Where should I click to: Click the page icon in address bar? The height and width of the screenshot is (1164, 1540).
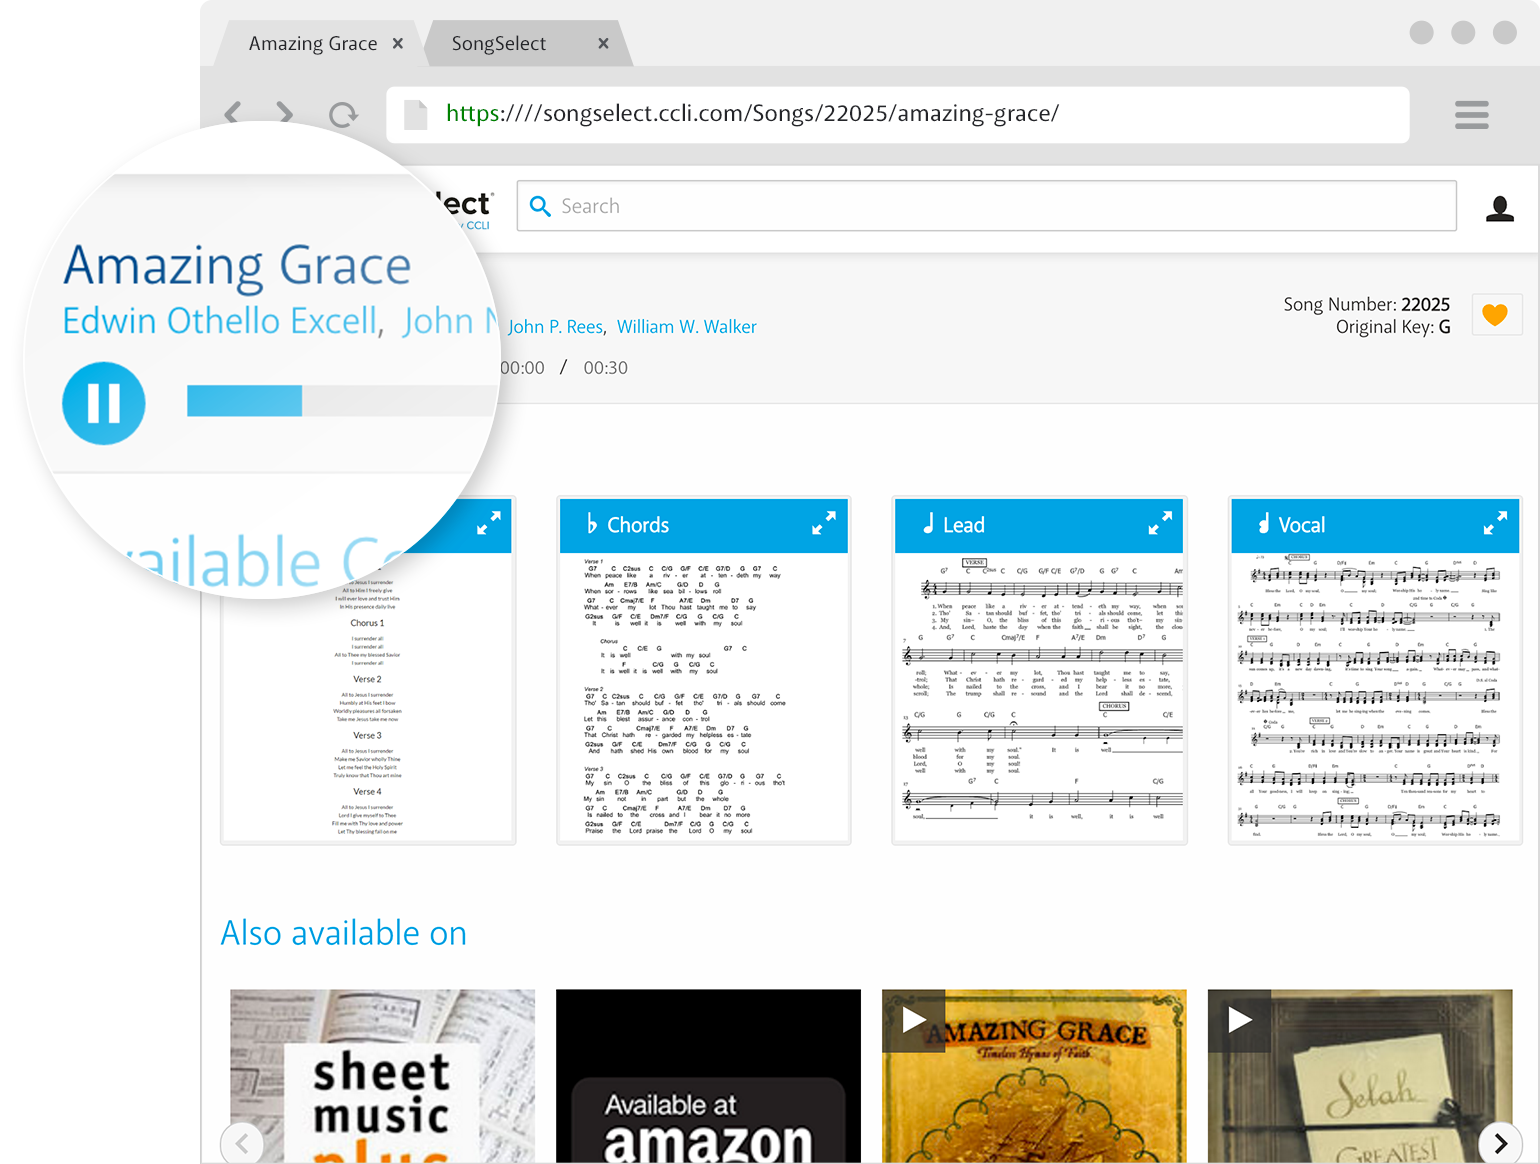click(x=415, y=114)
